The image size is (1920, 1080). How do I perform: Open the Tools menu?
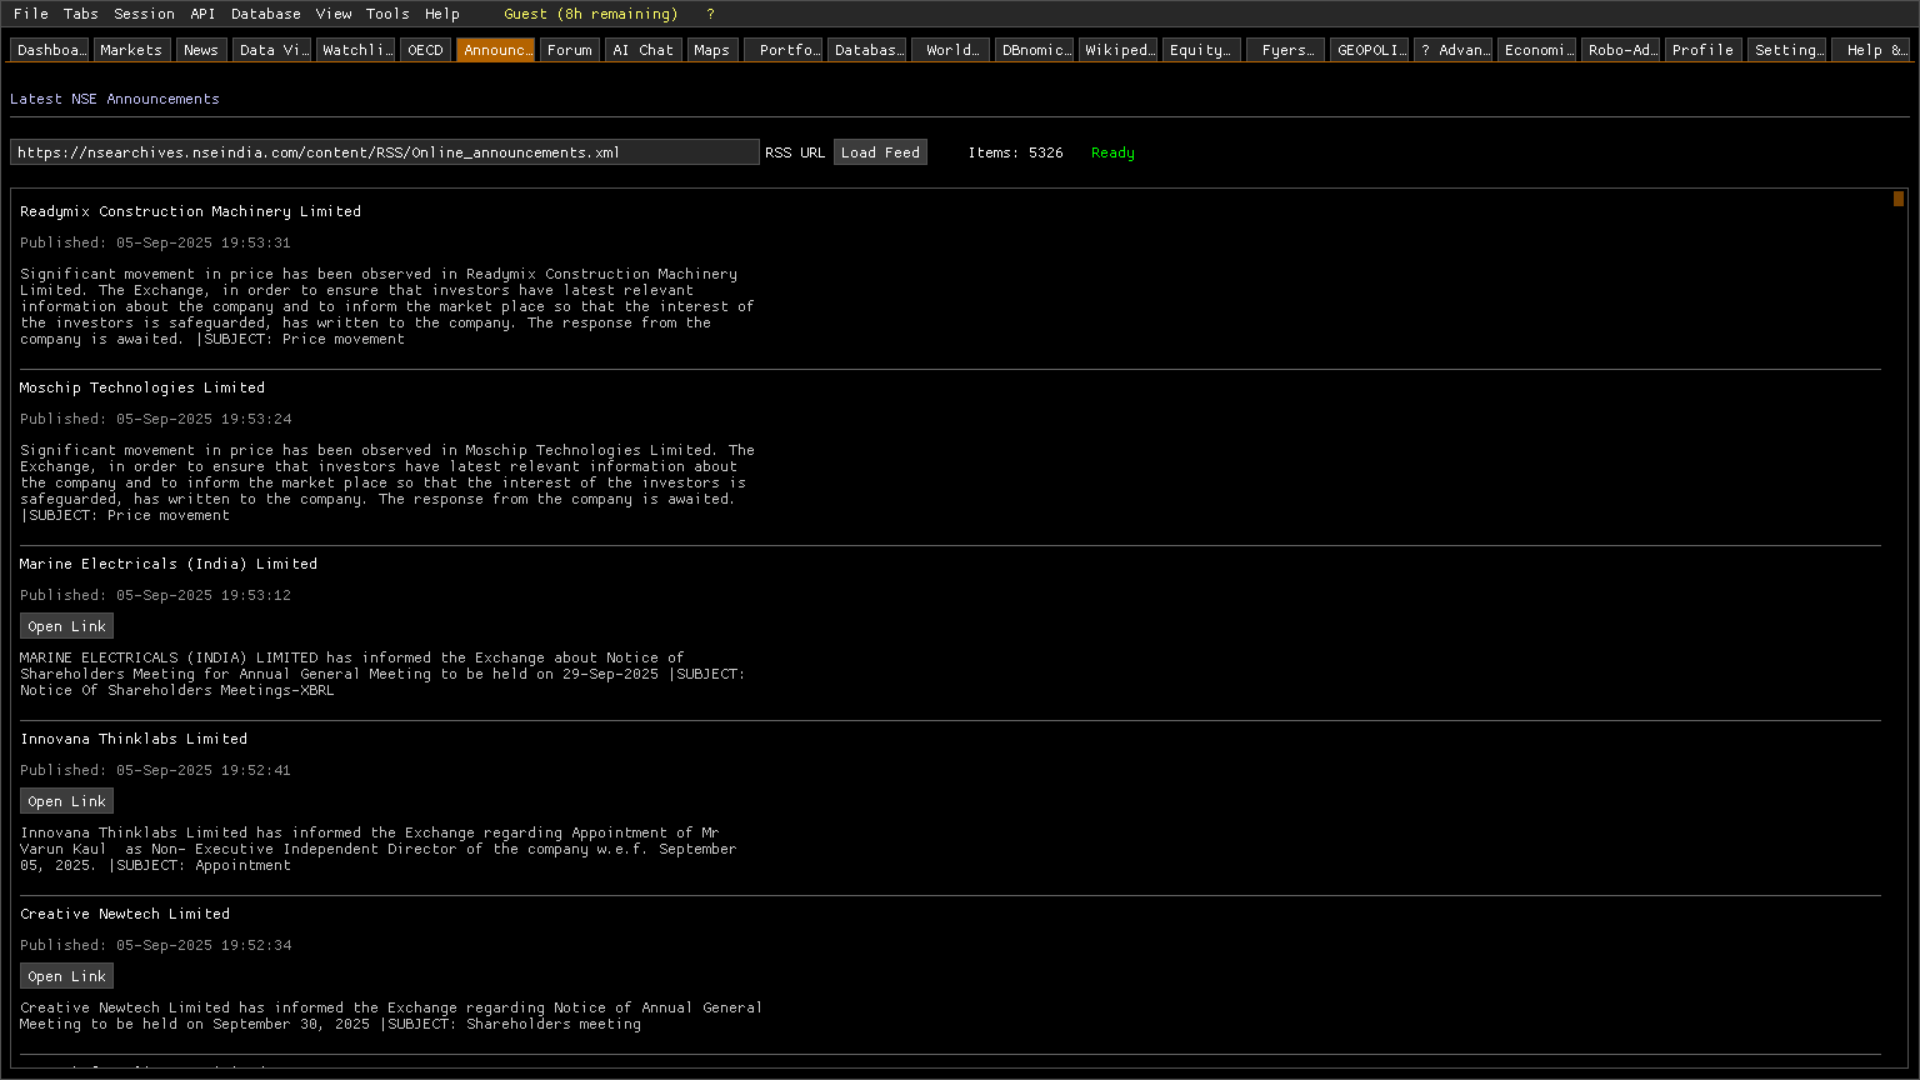[387, 14]
